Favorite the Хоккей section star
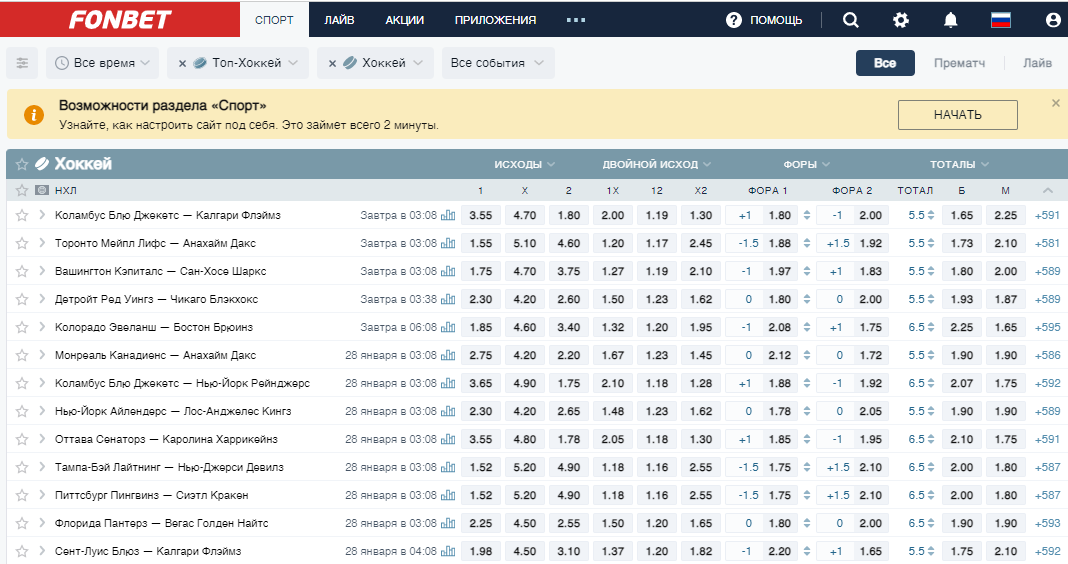1068x564 pixels. click(22, 164)
